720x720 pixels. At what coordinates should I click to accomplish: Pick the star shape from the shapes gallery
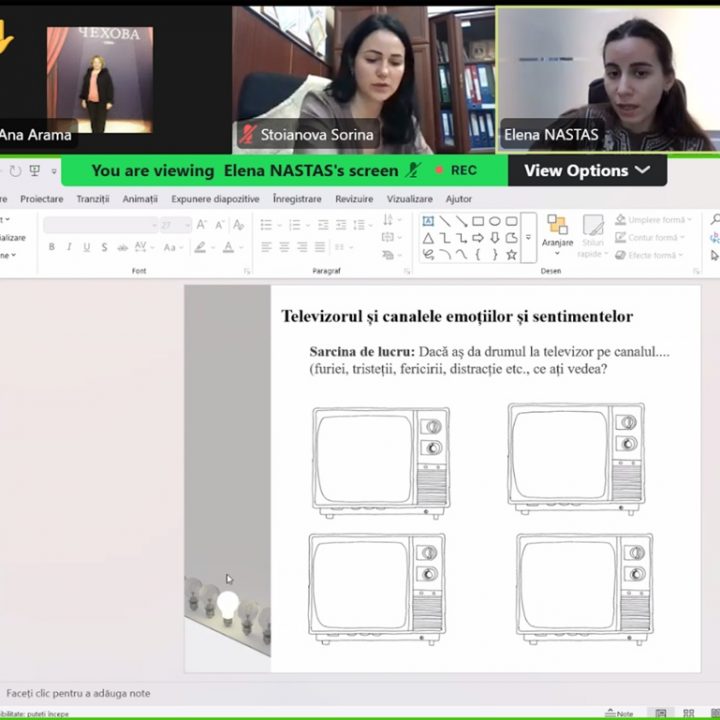click(511, 255)
